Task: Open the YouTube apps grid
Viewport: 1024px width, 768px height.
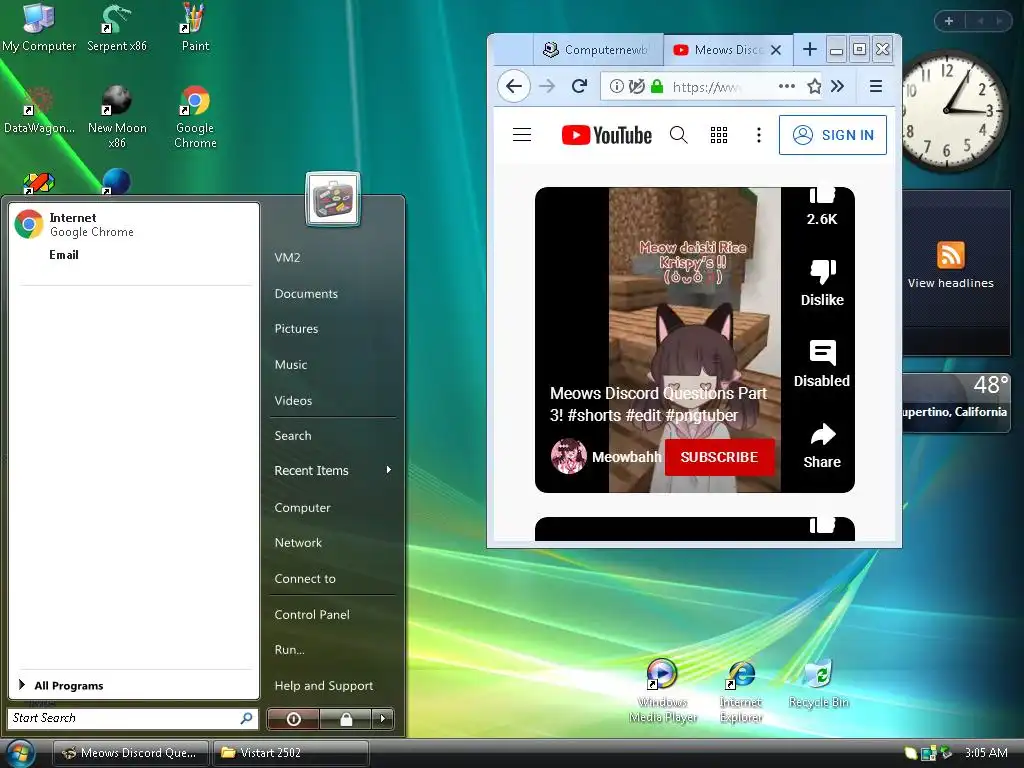Action: pos(718,135)
